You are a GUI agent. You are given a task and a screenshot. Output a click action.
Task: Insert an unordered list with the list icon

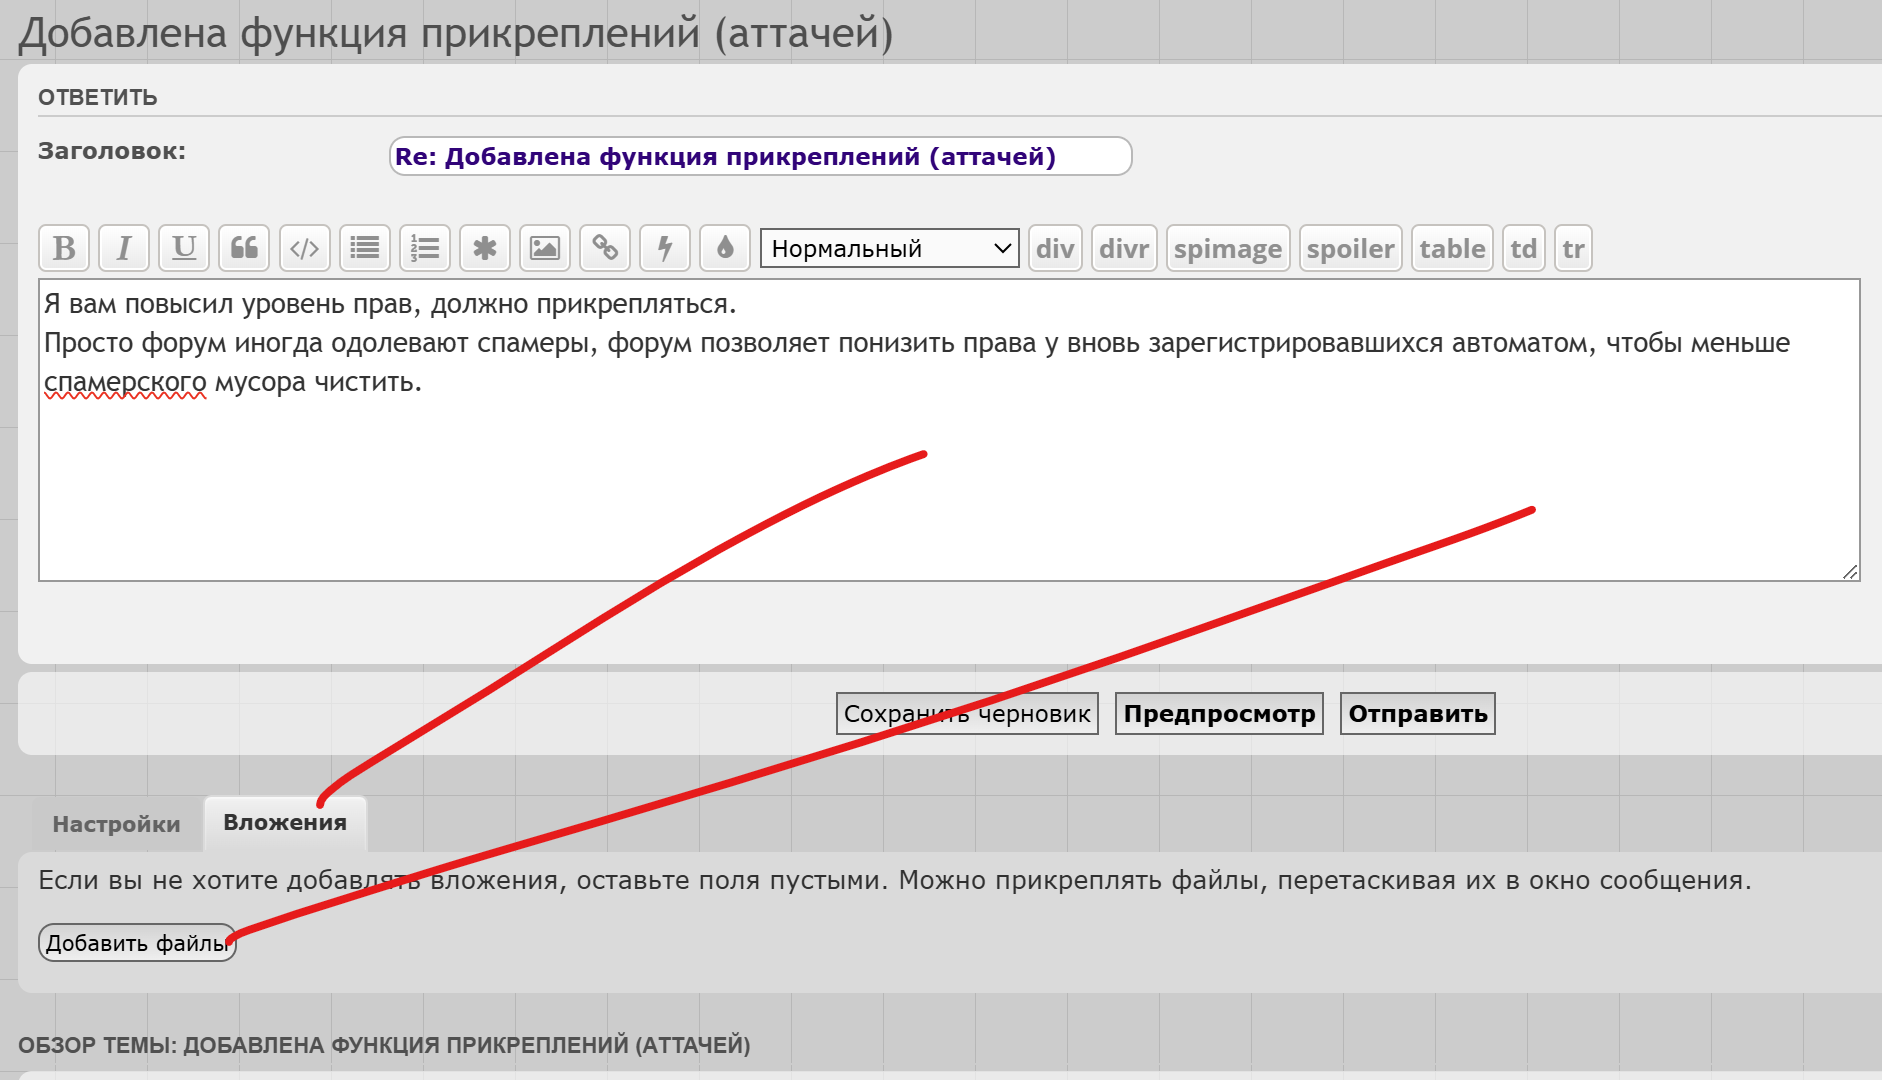pyautogui.click(x=364, y=248)
